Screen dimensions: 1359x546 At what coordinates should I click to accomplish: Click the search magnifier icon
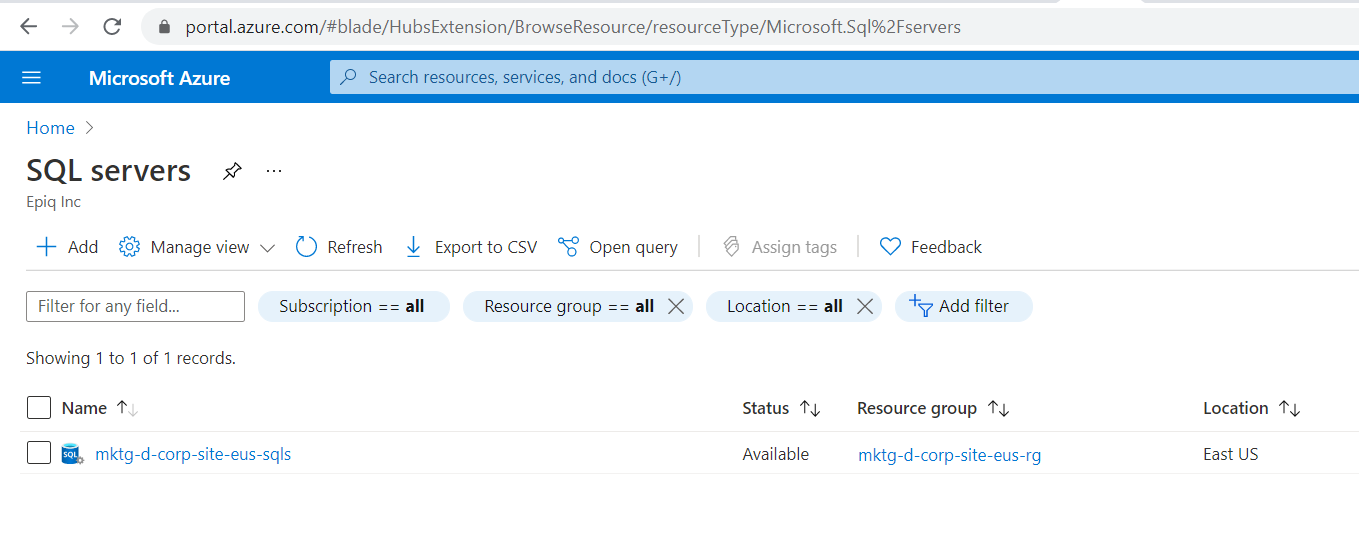[x=348, y=77]
